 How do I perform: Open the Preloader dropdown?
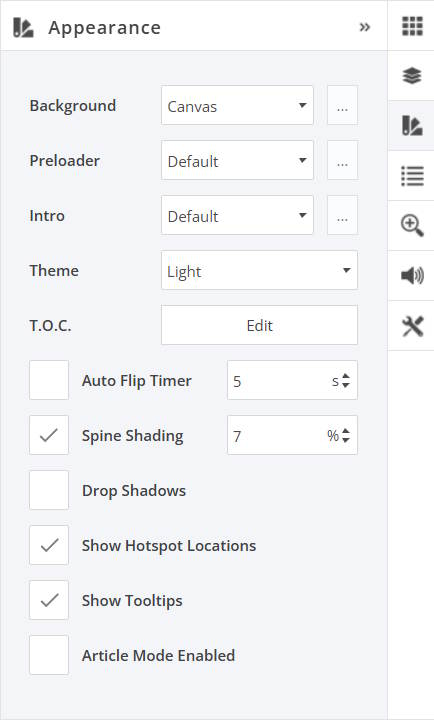pos(237,160)
